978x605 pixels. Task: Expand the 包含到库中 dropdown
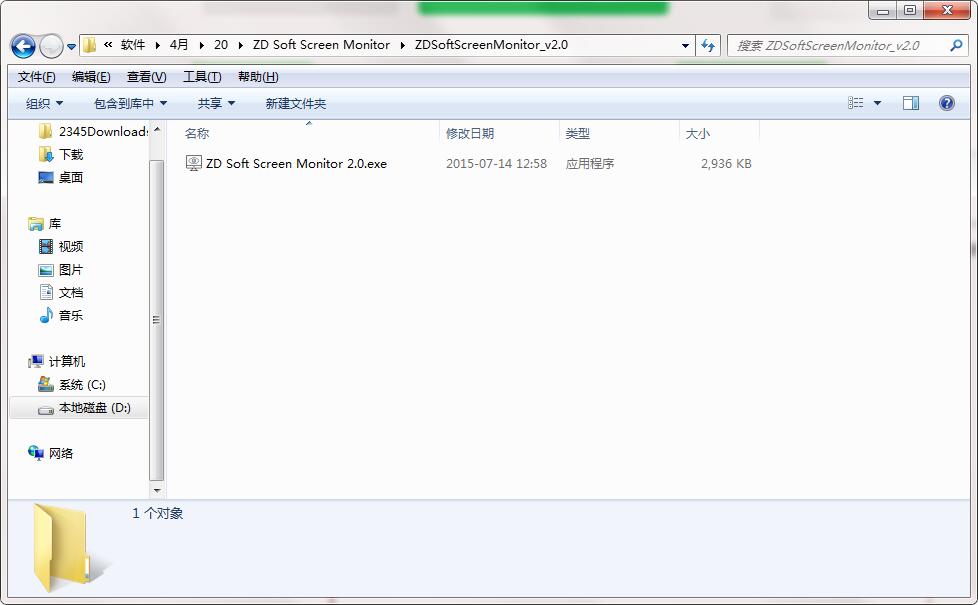tap(130, 104)
